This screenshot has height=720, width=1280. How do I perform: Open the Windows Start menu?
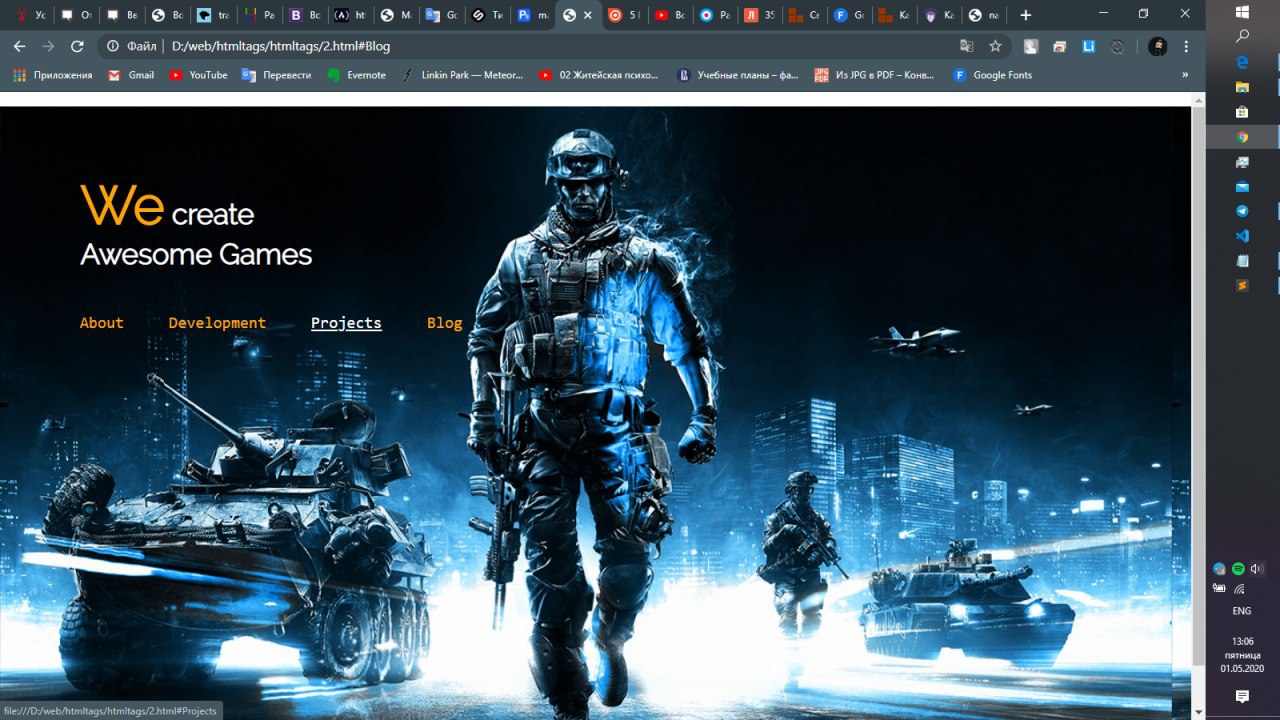click(x=1243, y=12)
